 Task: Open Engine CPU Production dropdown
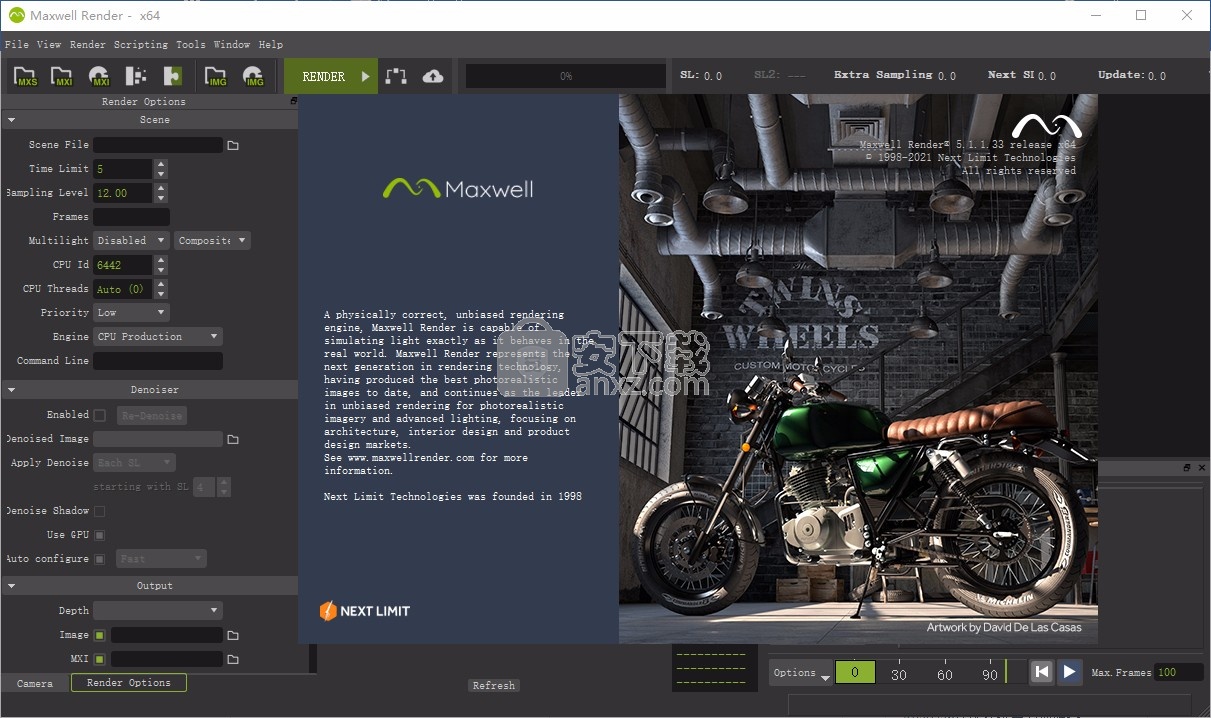click(x=158, y=337)
